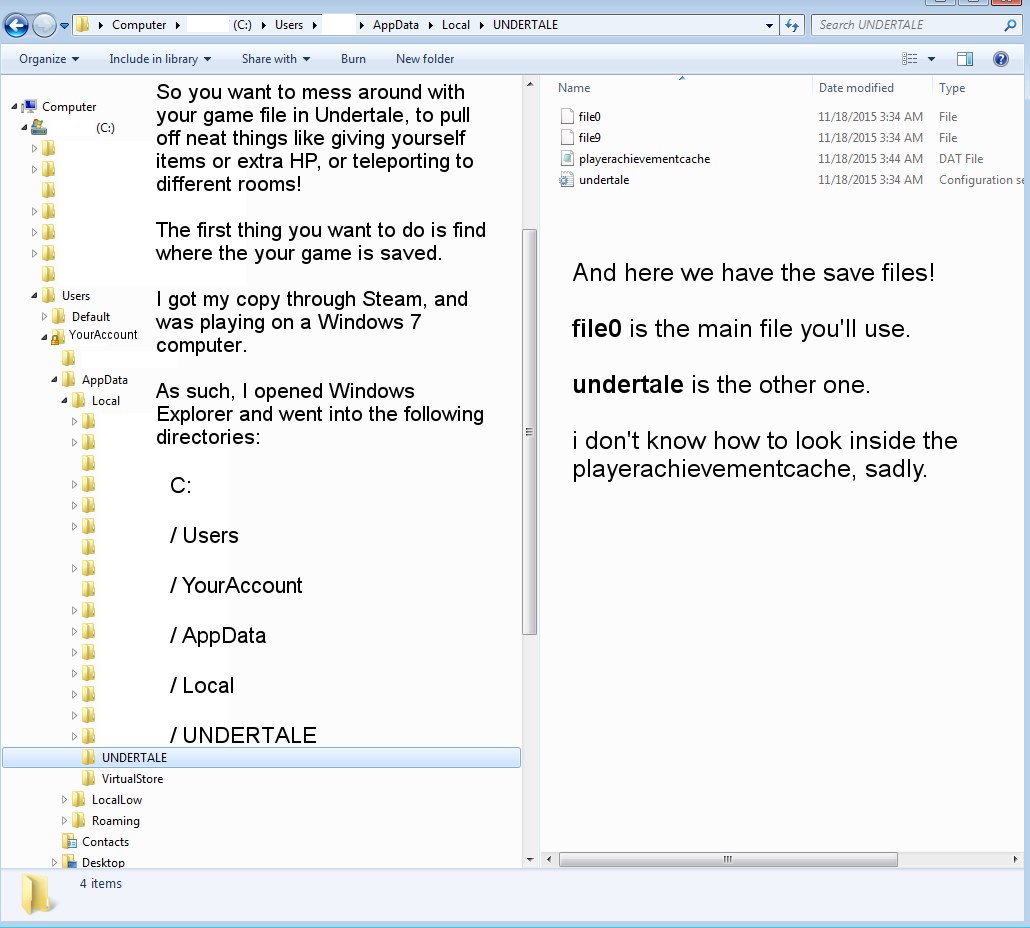Click the Forward navigation arrow button
Viewport: 1030px width, 928px height.
[x=44, y=26]
